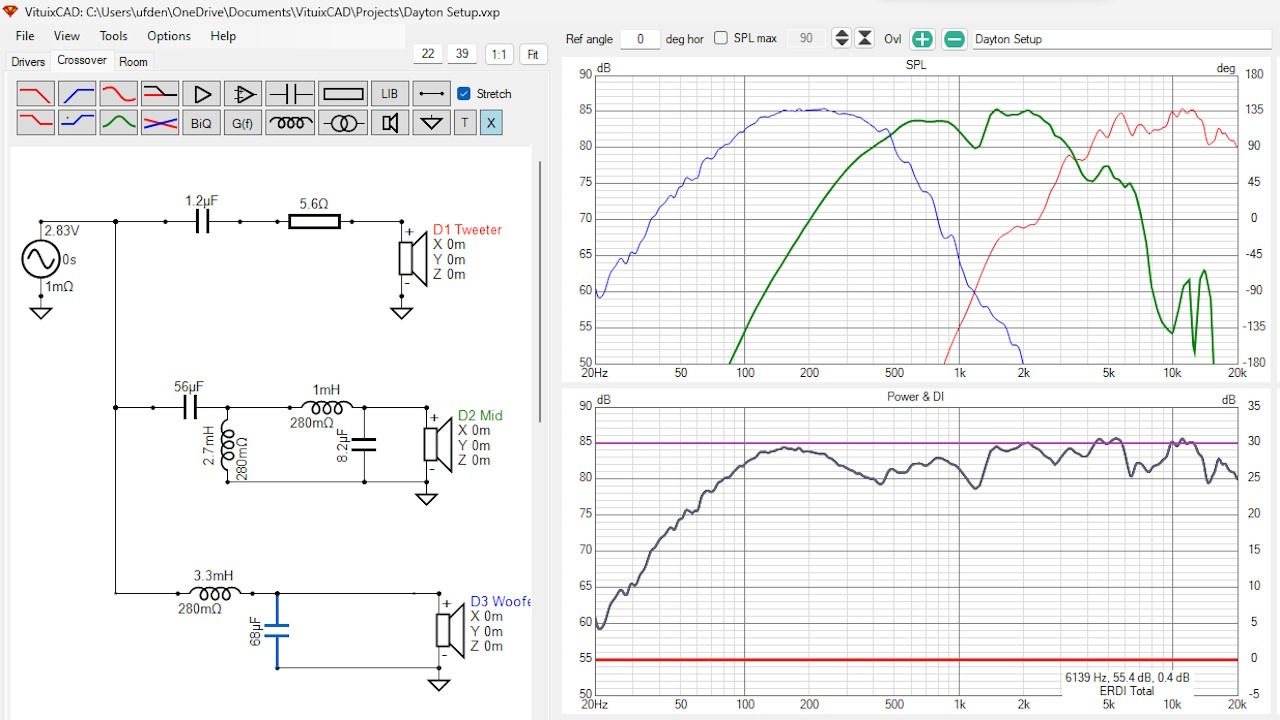The height and width of the screenshot is (720, 1280).
Task: Select the red-blue crossed lines filter block
Action: pyautogui.click(x=160, y=123)
